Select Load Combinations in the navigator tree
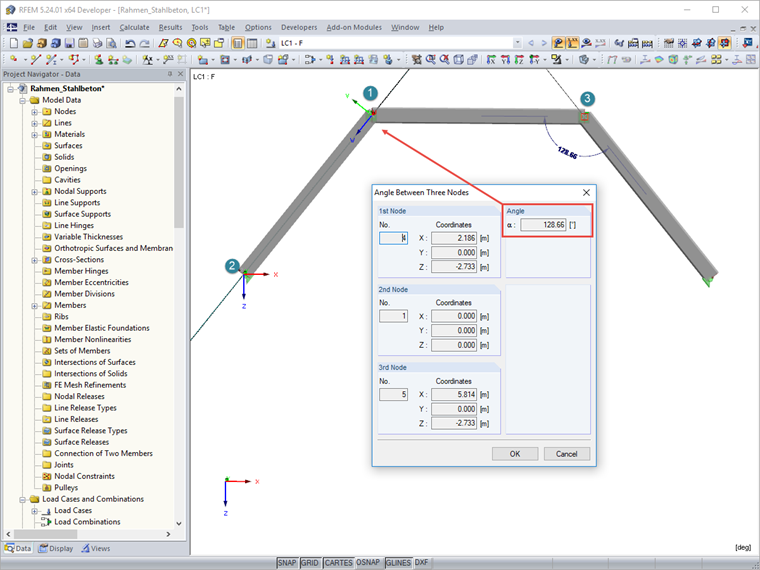Viewport: 760px width, 570px height. 87,522
